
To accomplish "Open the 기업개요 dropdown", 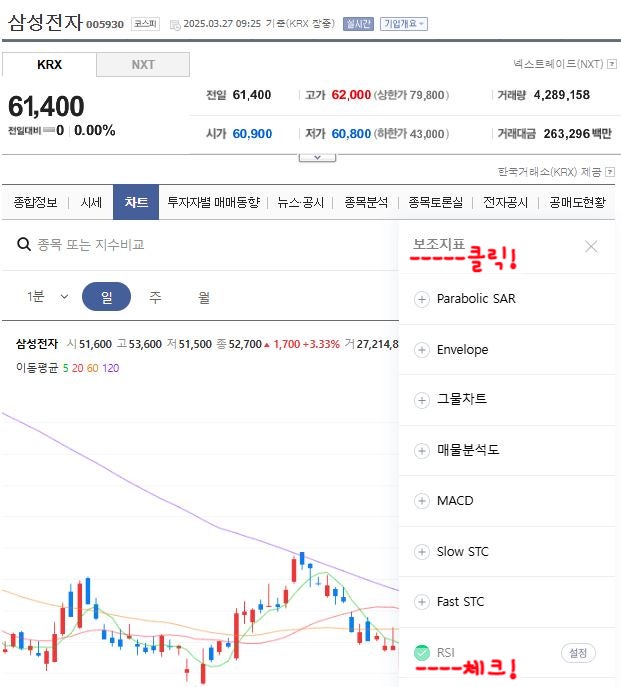I will point(403,24).
